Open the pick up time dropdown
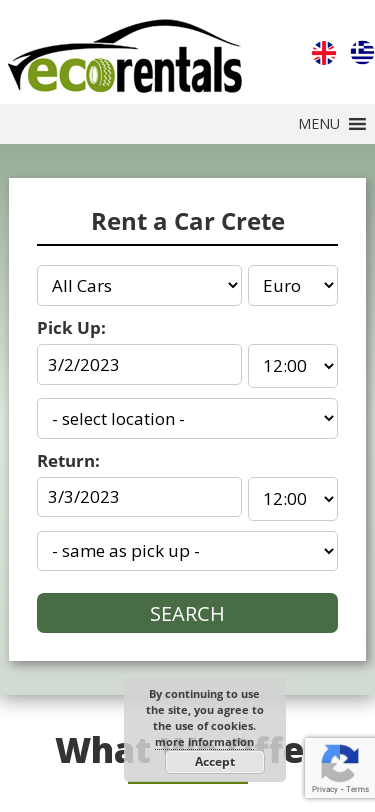 click(x=293, y=366)
